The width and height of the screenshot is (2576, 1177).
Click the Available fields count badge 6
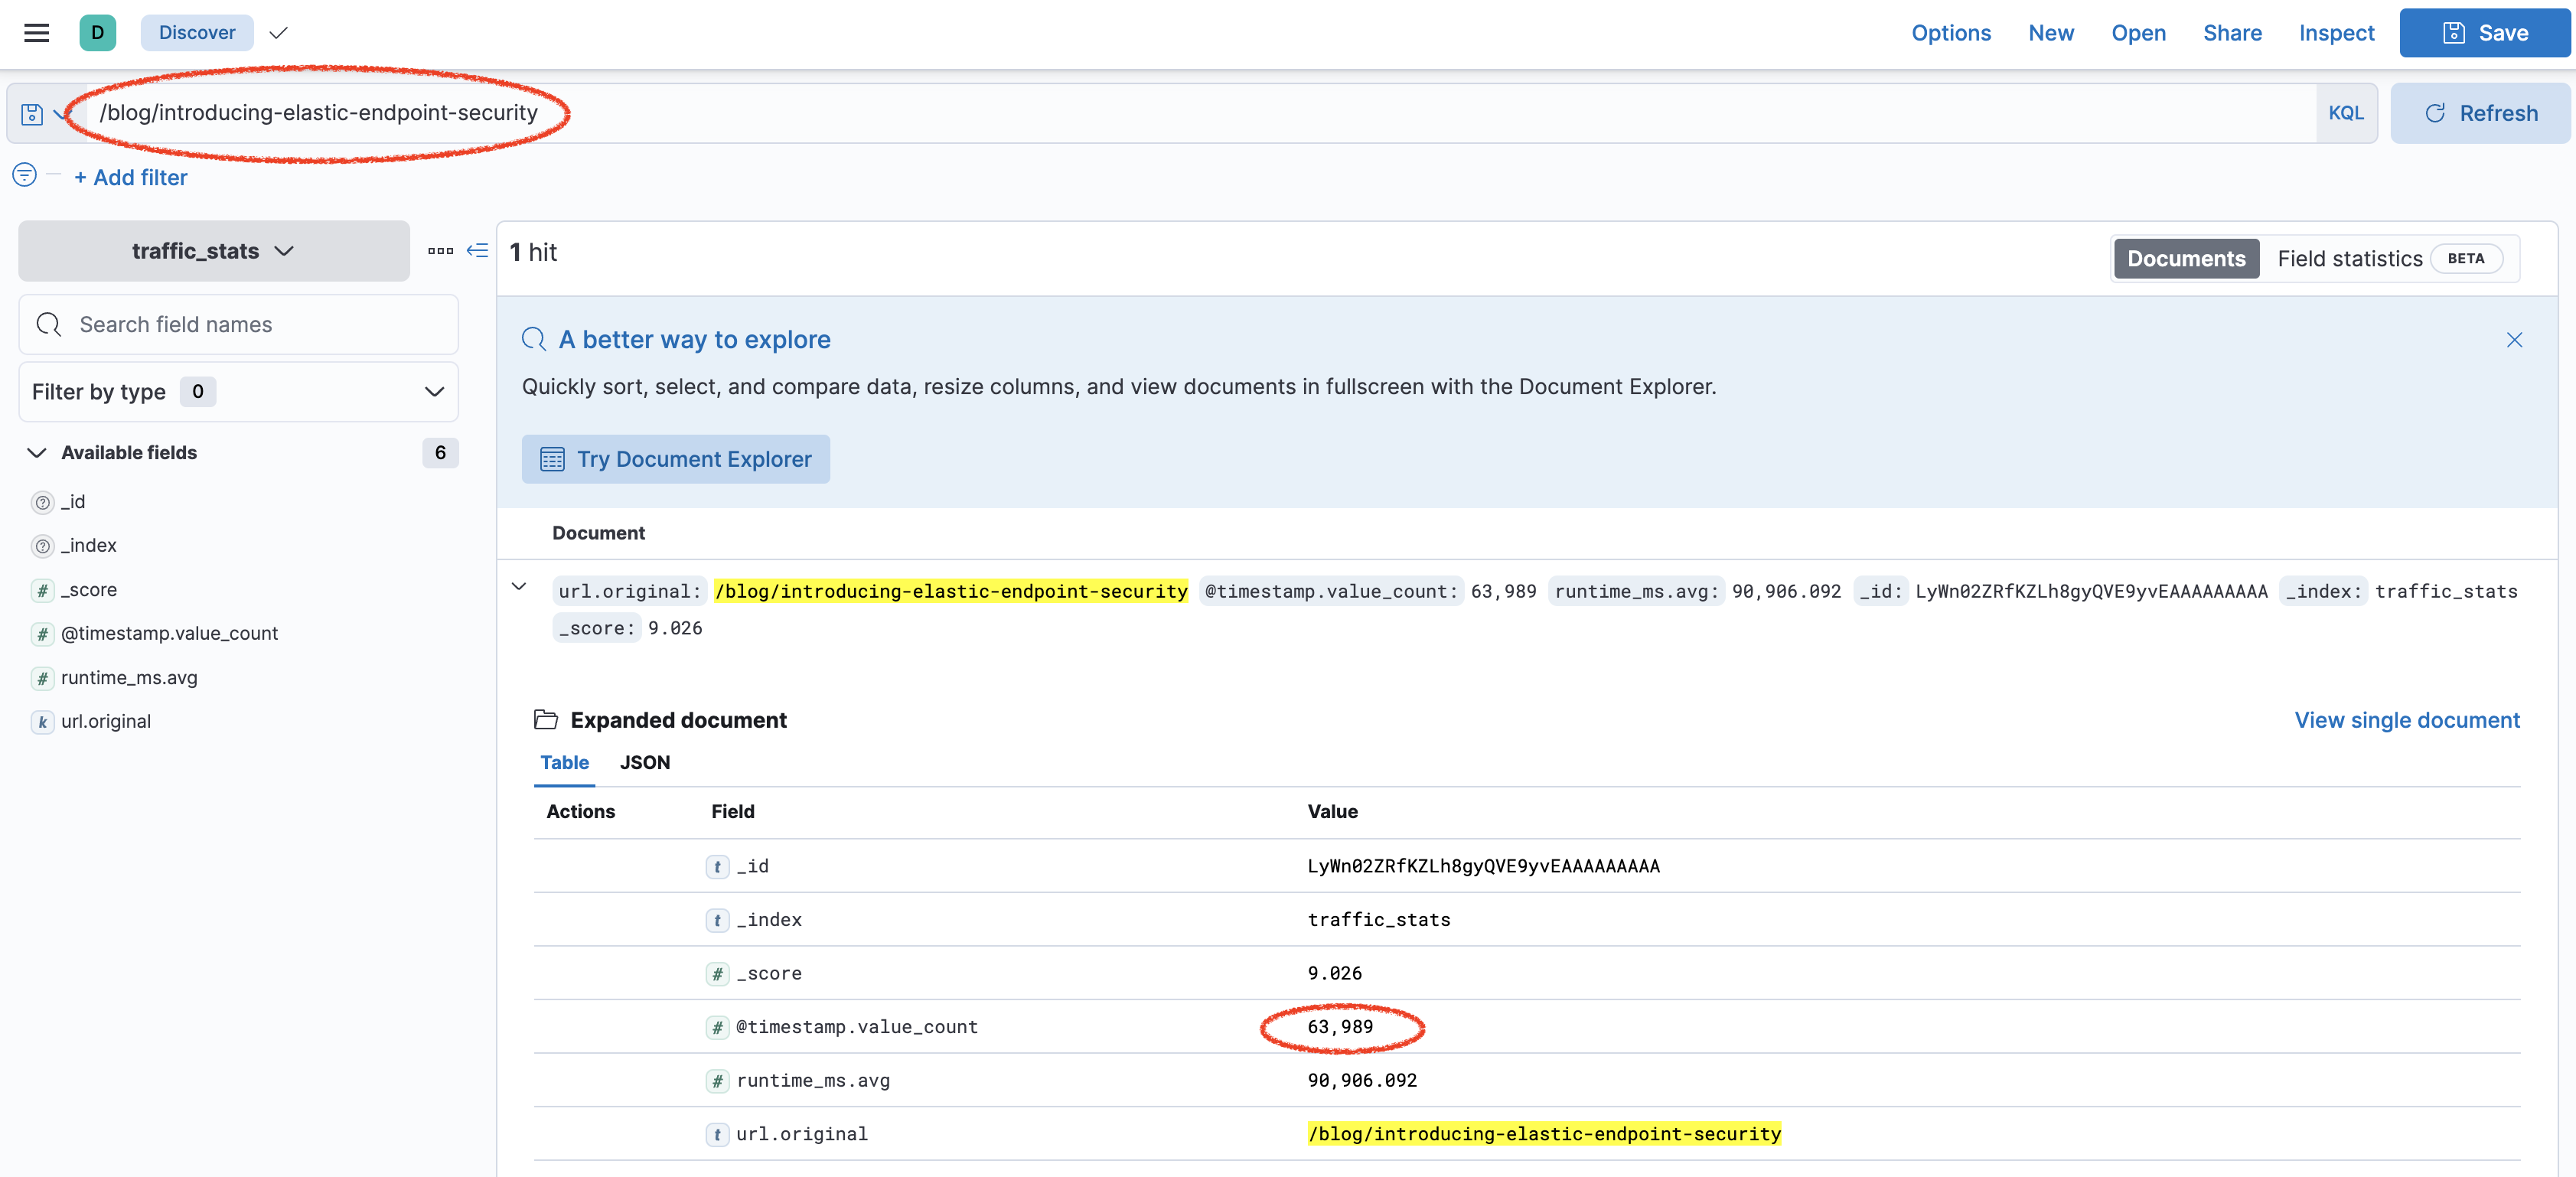point(440,453)
